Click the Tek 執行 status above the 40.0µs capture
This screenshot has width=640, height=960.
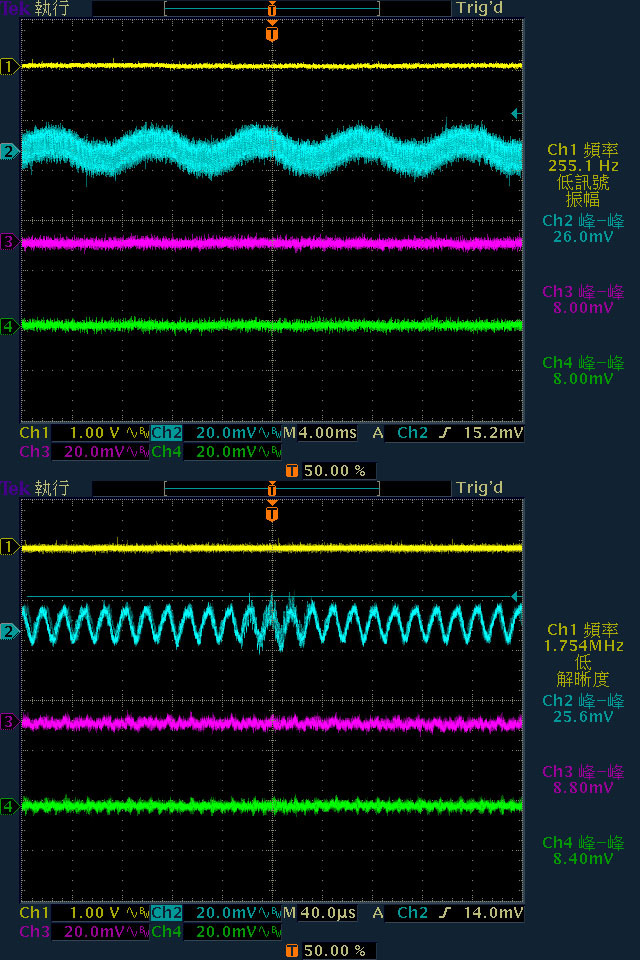[35, 489]
